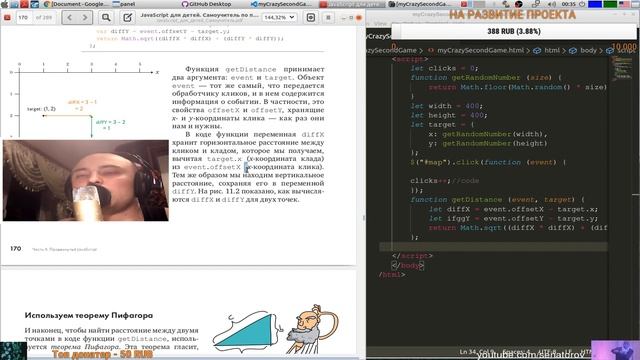Click the closing </body> tag in editor

pyautogui.click(x=408, y=266)
